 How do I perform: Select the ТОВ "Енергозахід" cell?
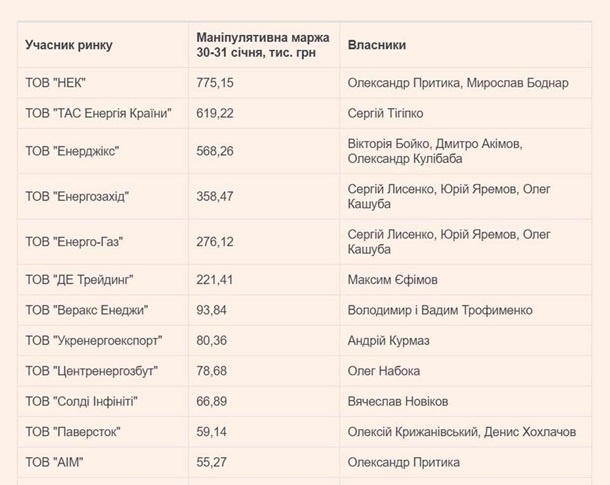tap(77, 196)
